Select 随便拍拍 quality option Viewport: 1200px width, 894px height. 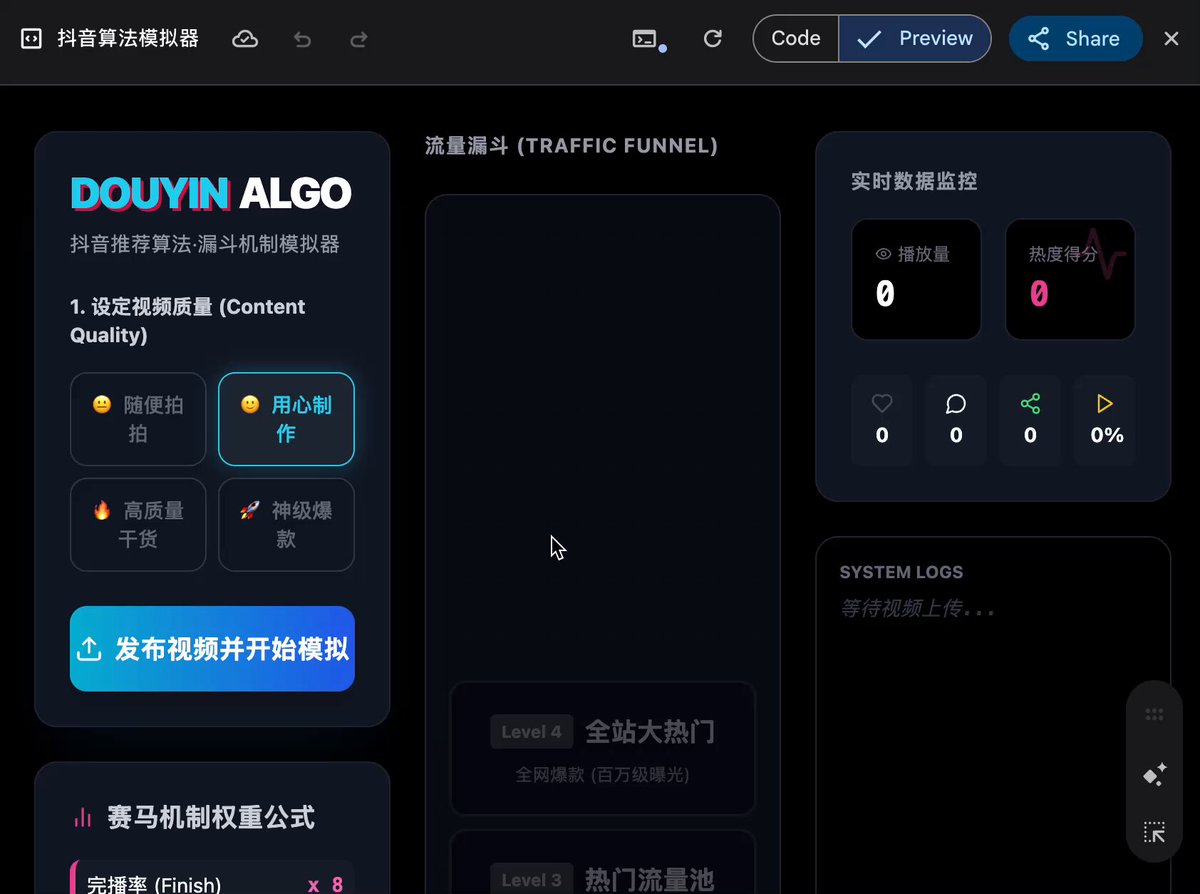pyautogui.click(x=138, y=419)
